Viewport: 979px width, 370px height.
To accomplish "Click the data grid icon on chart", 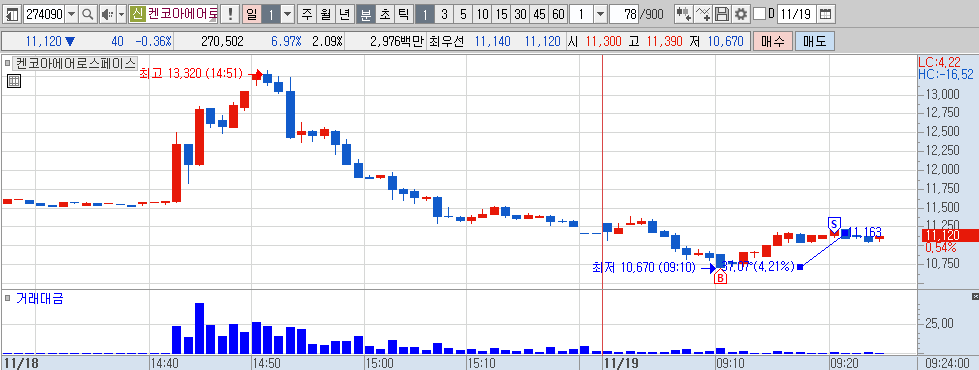I will coord(14,80).
